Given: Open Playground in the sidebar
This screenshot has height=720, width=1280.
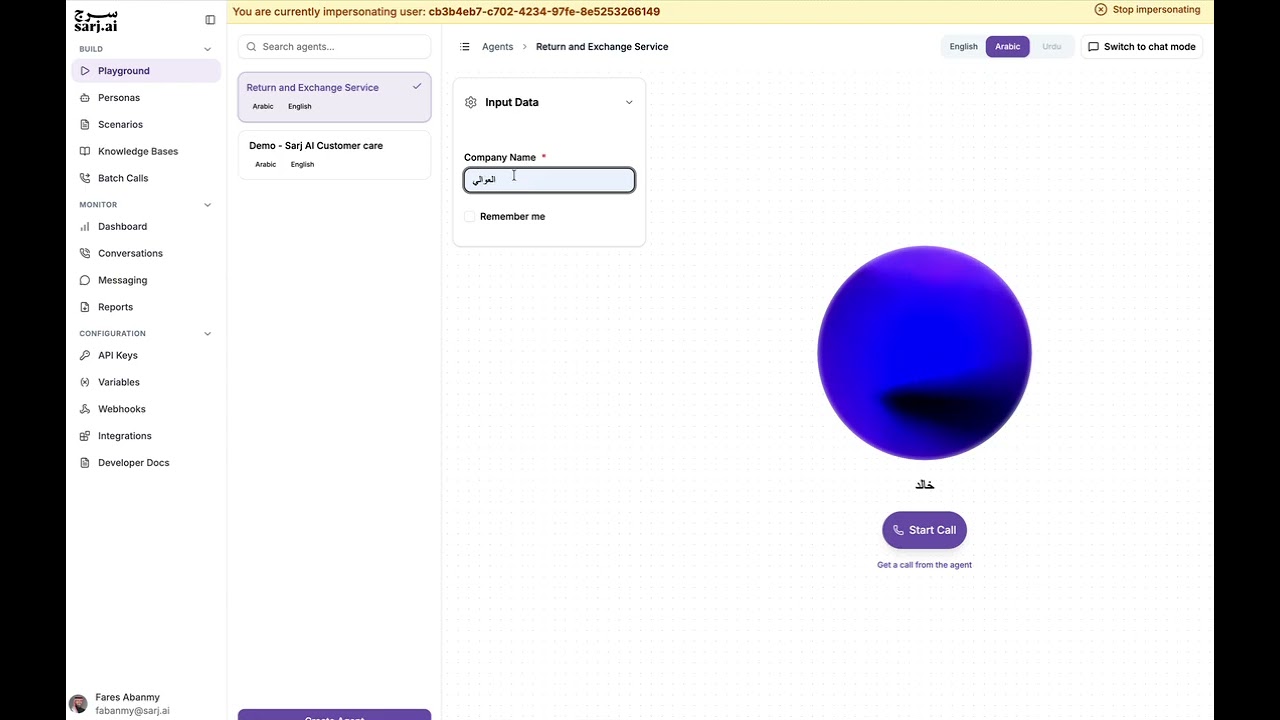Looking at the screenshot, I should tap(146, 71).
